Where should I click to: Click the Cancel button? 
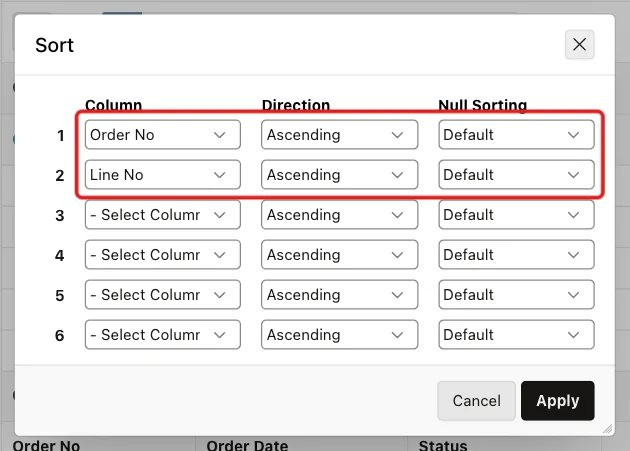point(477,401)
